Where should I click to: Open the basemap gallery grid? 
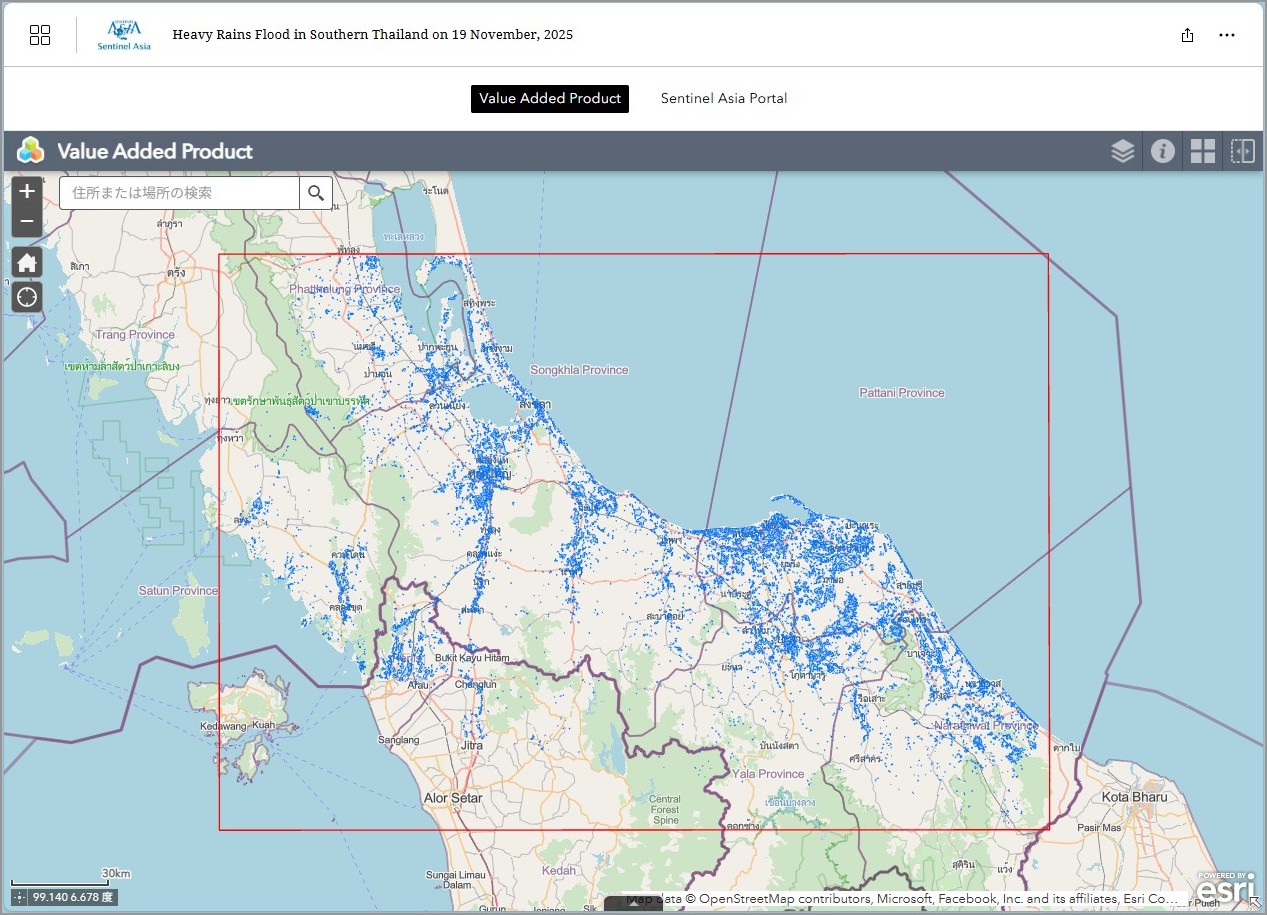1202,151
